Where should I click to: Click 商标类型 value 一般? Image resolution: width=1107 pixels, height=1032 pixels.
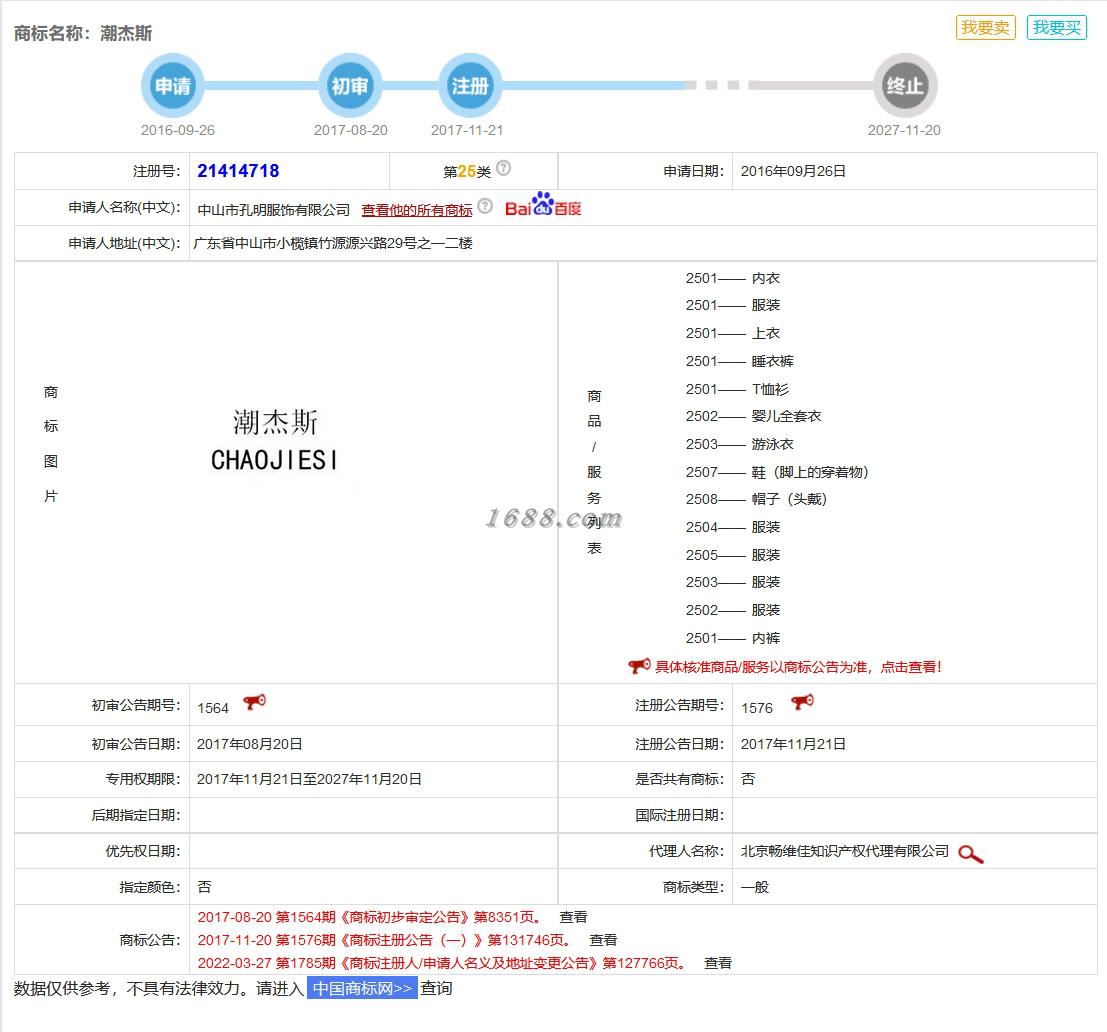pos(755,887)
